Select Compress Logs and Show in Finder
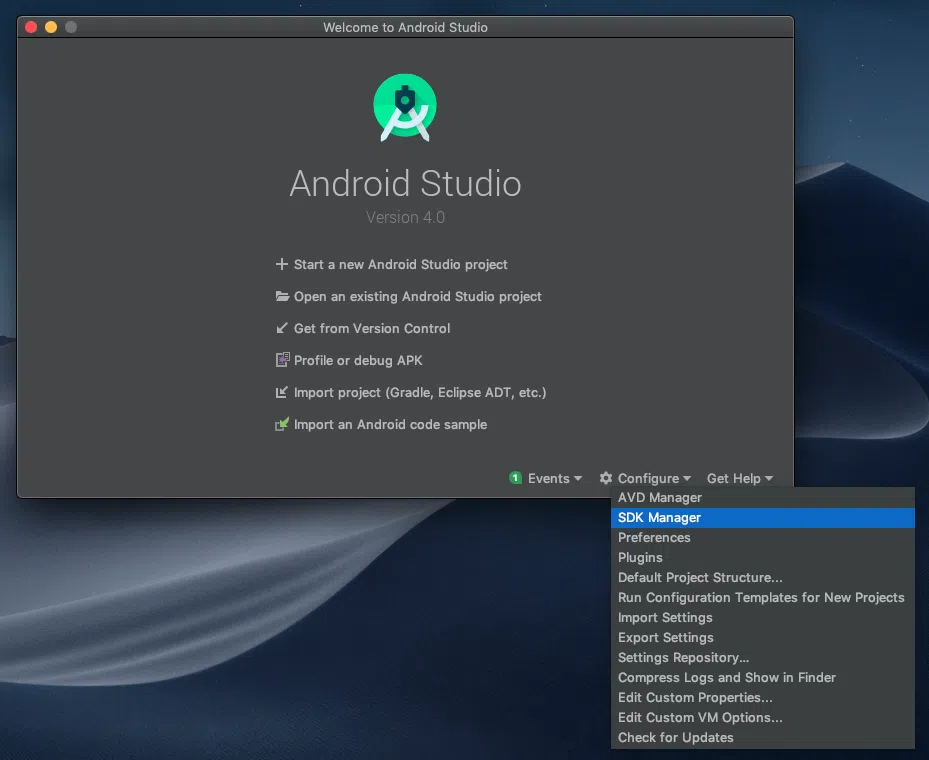This screenshot has width=929, height=760. coord(763,678)
